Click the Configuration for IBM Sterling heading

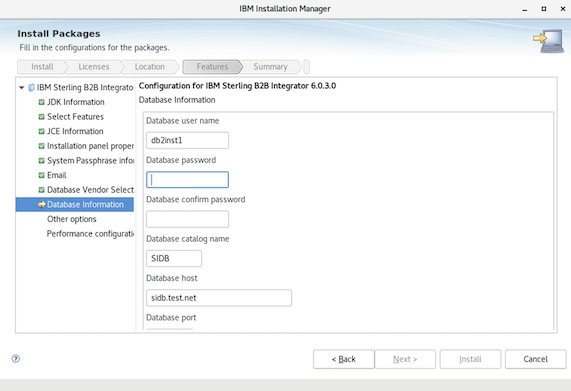(x=237, y=86)
